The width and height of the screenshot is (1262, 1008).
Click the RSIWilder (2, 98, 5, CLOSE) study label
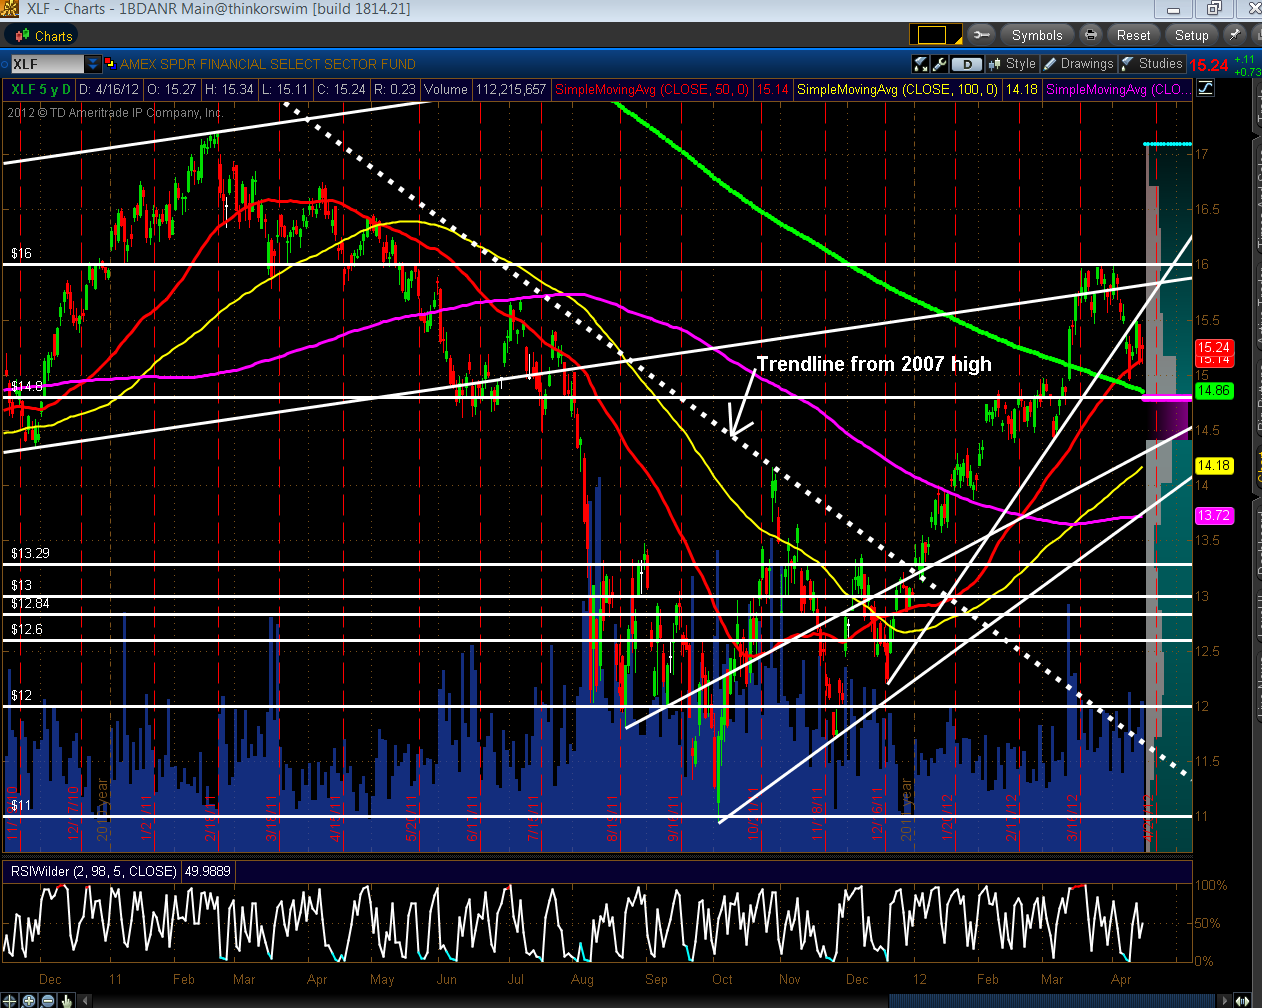[x=94, y=872]
